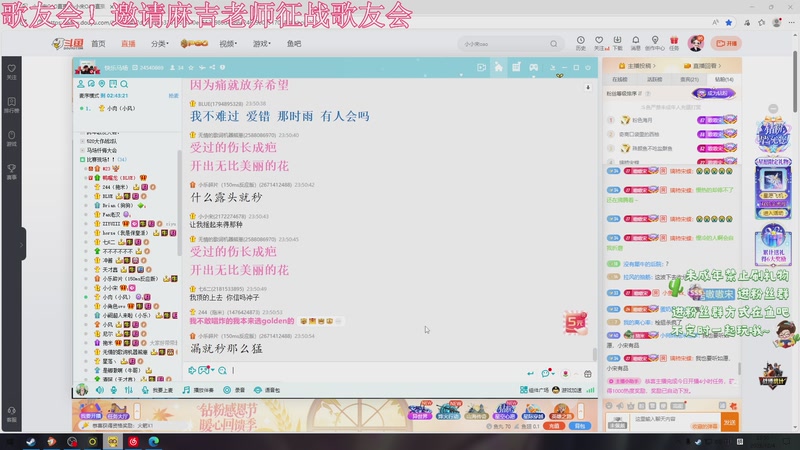Click the 发送 send button in stream chat

point(730,422)
